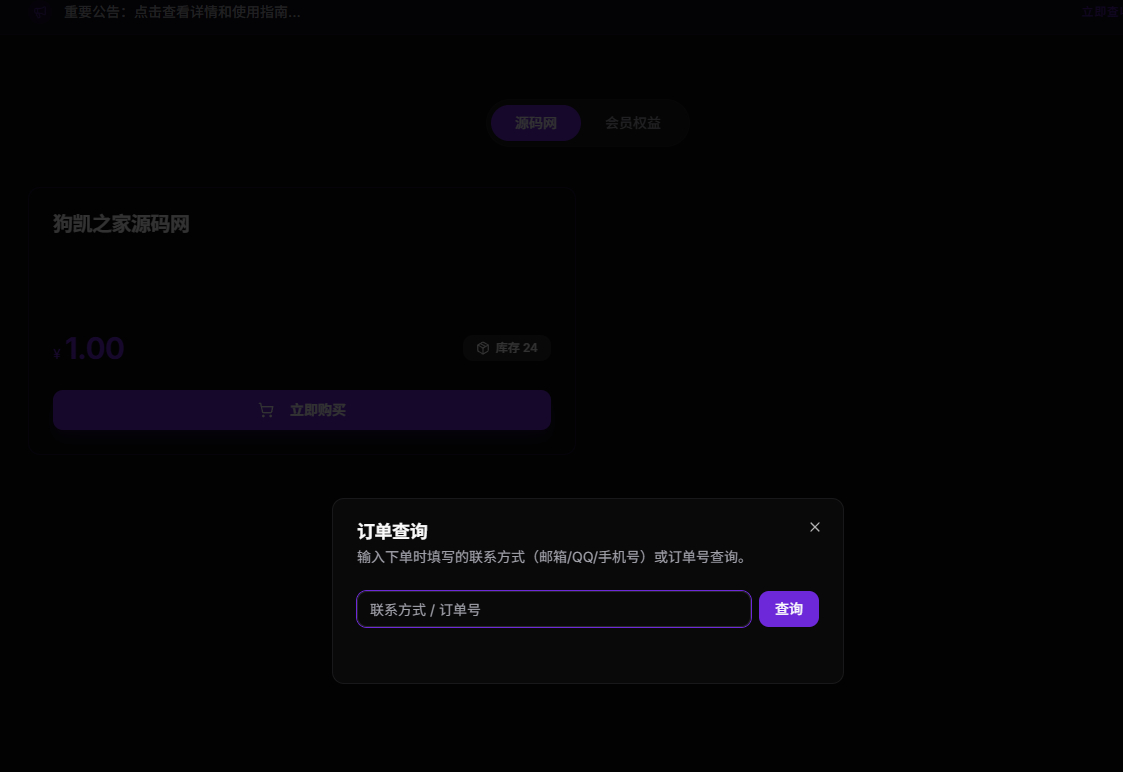Toggle the 源码网/会员权益 pill switcher
1123x772 pixels.
click(589, 122)
